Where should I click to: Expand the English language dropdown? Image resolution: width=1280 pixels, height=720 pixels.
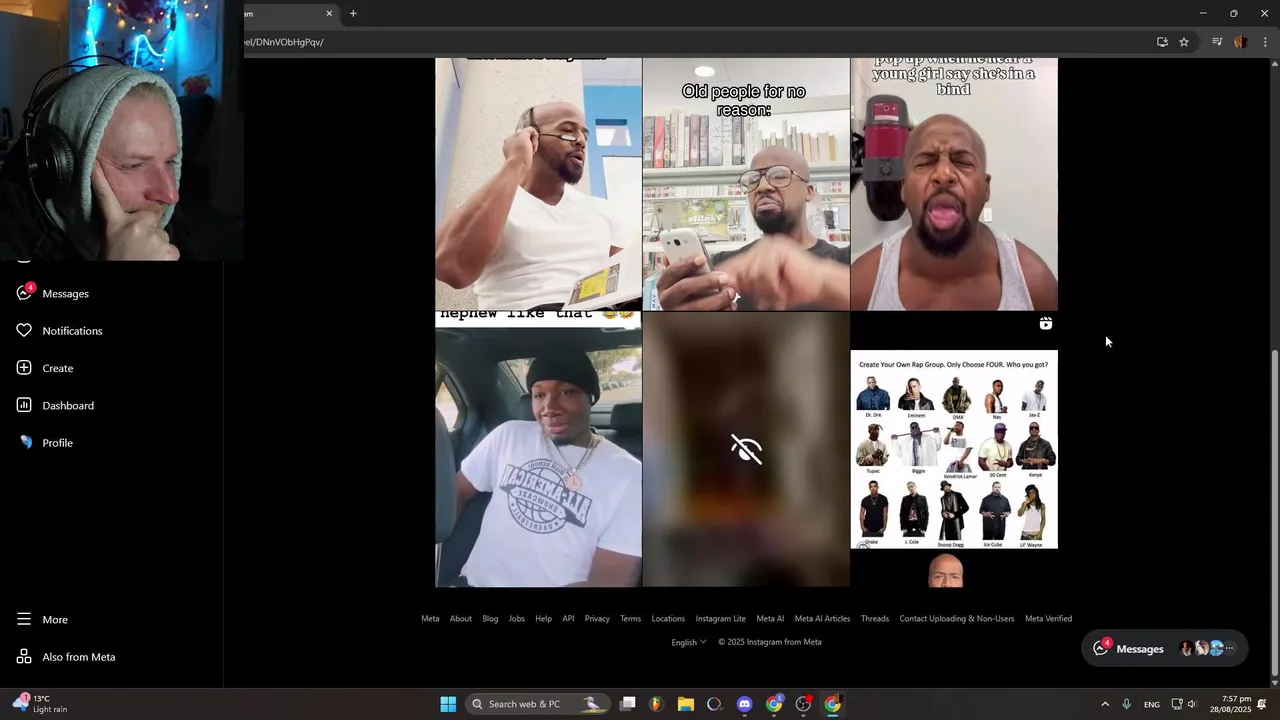click(689, 642)
